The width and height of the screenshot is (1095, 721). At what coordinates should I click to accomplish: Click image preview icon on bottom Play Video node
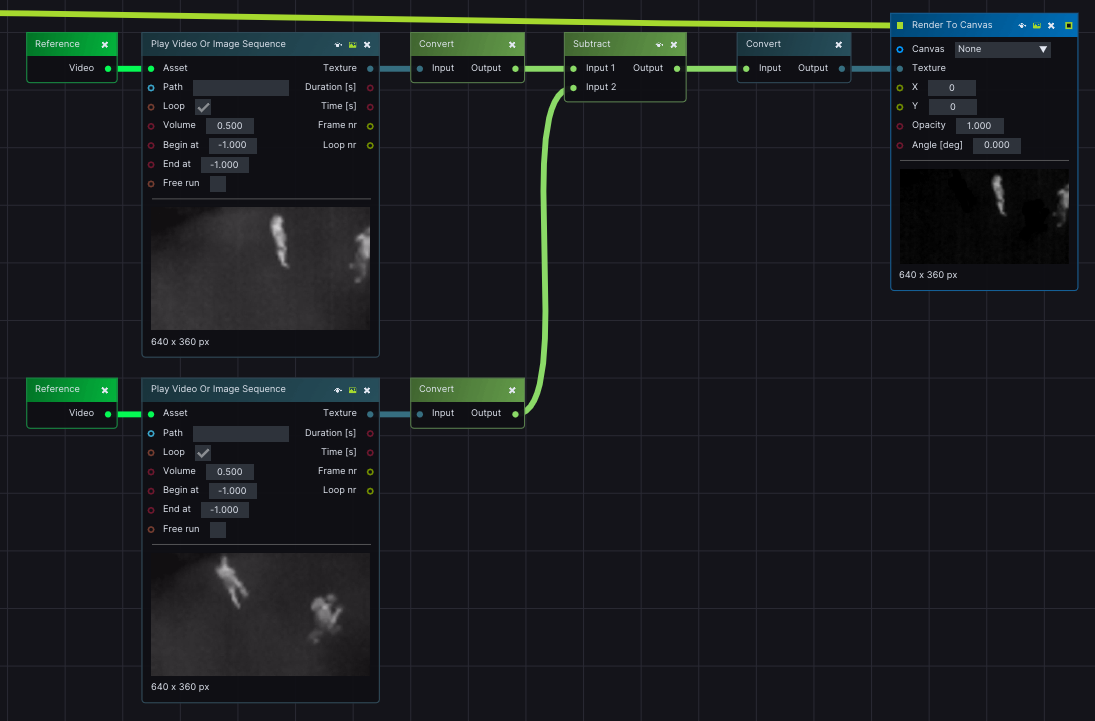[353, 390]
